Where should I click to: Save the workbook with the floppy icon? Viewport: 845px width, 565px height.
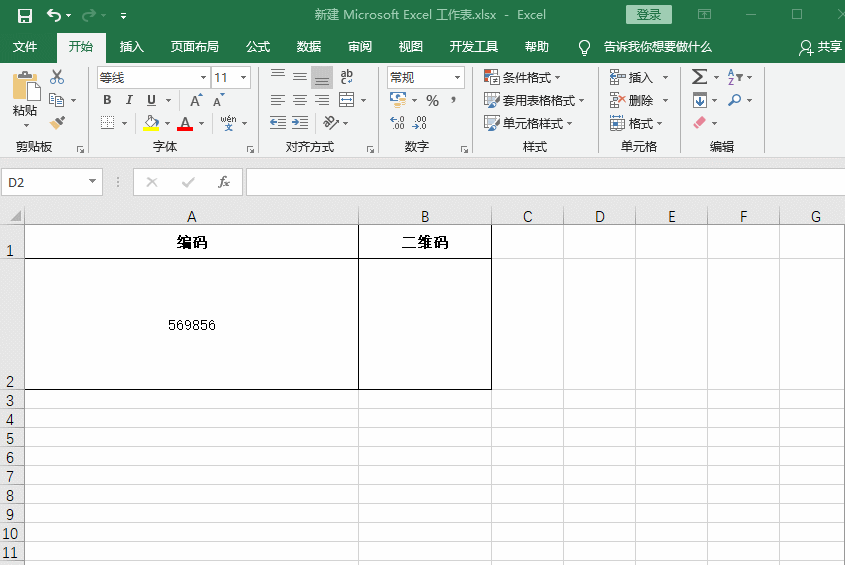pyautogui.click(x=25, y=16)
